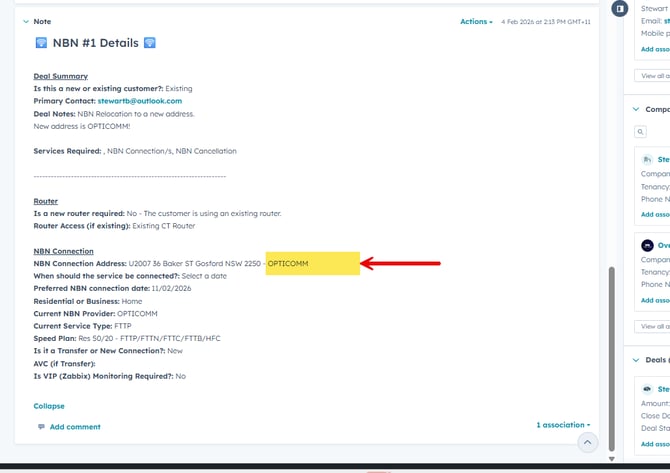
Task: Click Add comment on the note
Action: (x=75, y=427)
